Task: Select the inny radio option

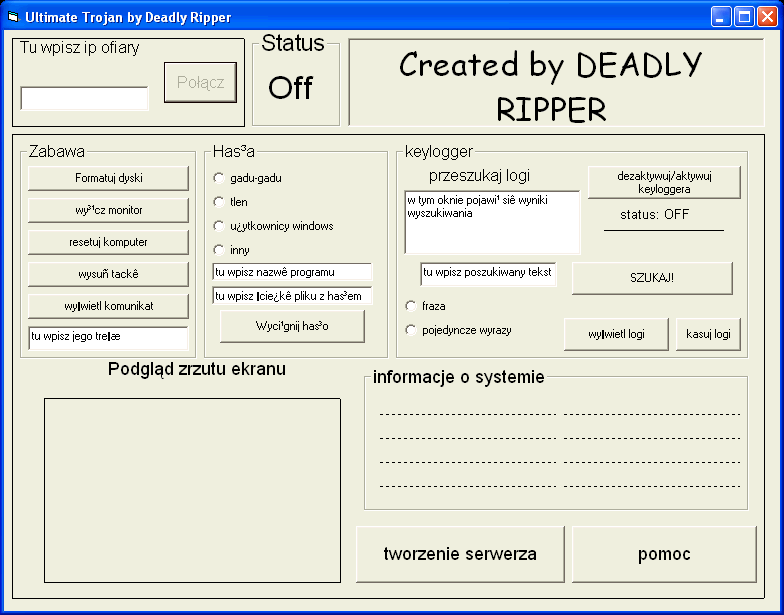Action: 219,250
